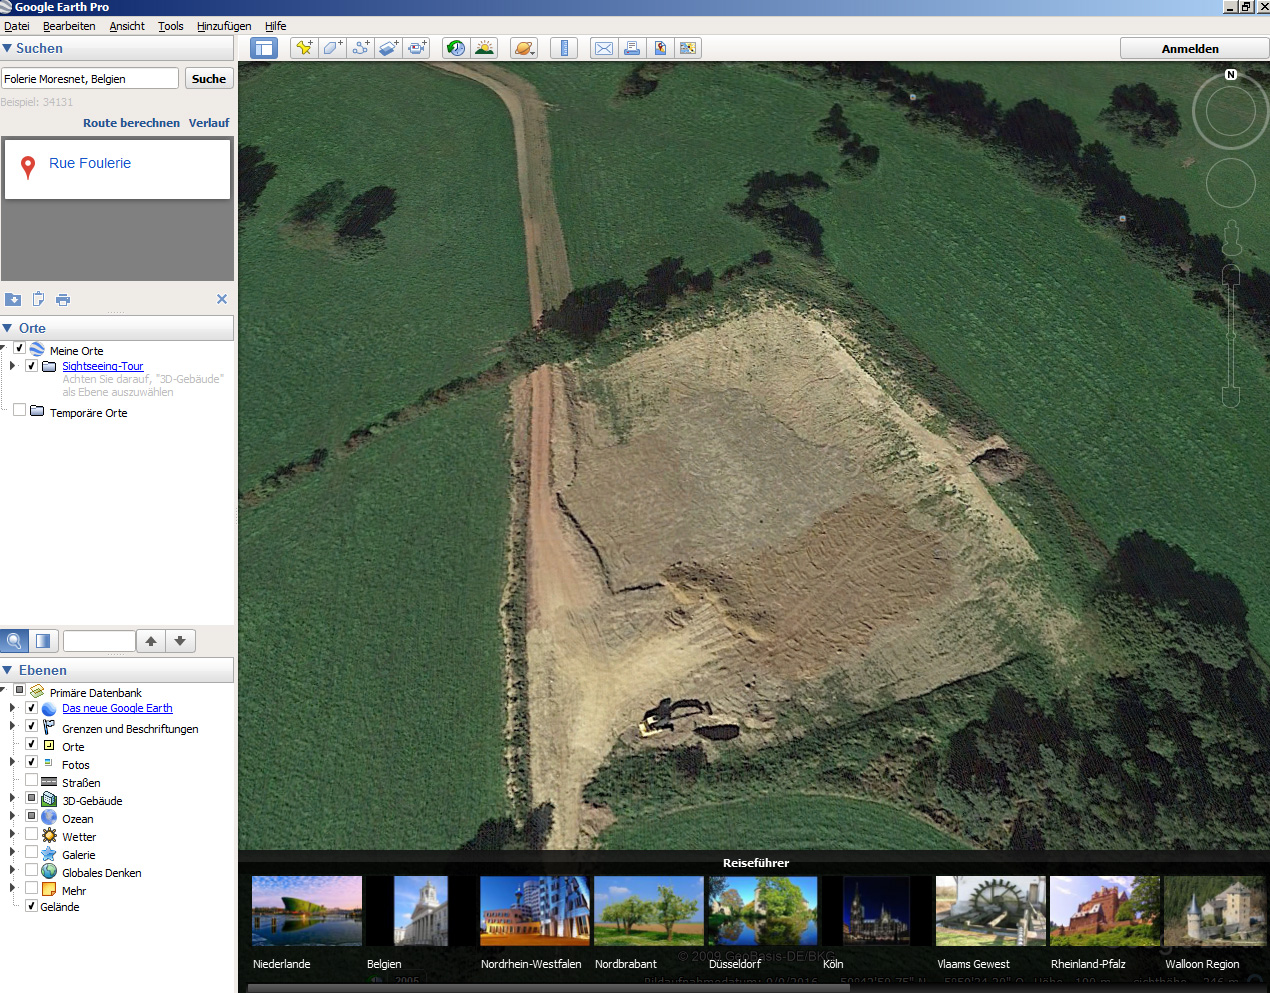Click the email envelope icon
The height and width of the screenshot is (993, 1270).
[x=604, y=48]
